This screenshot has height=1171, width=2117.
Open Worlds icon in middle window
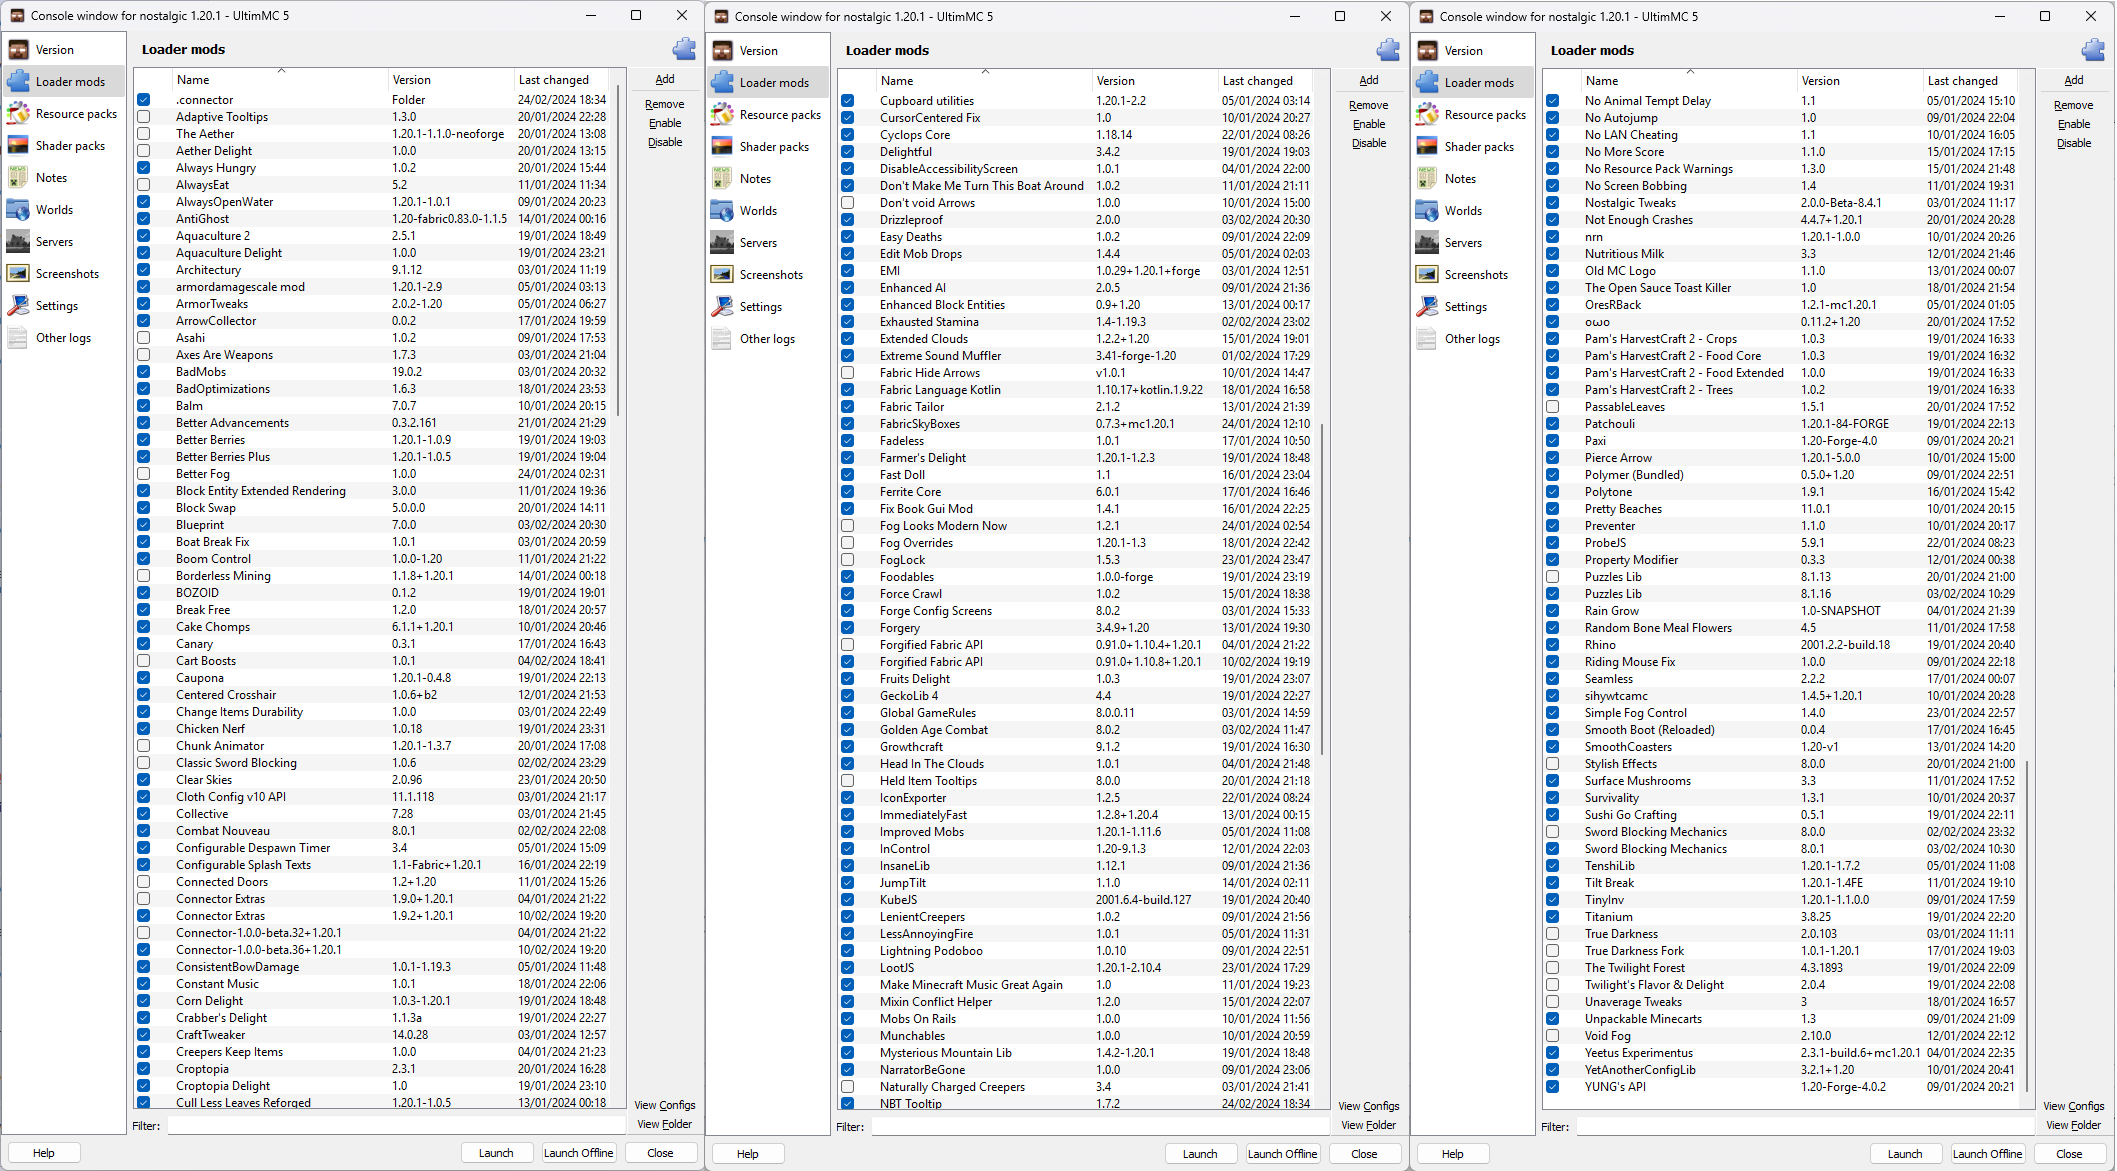tap(722, 211)
